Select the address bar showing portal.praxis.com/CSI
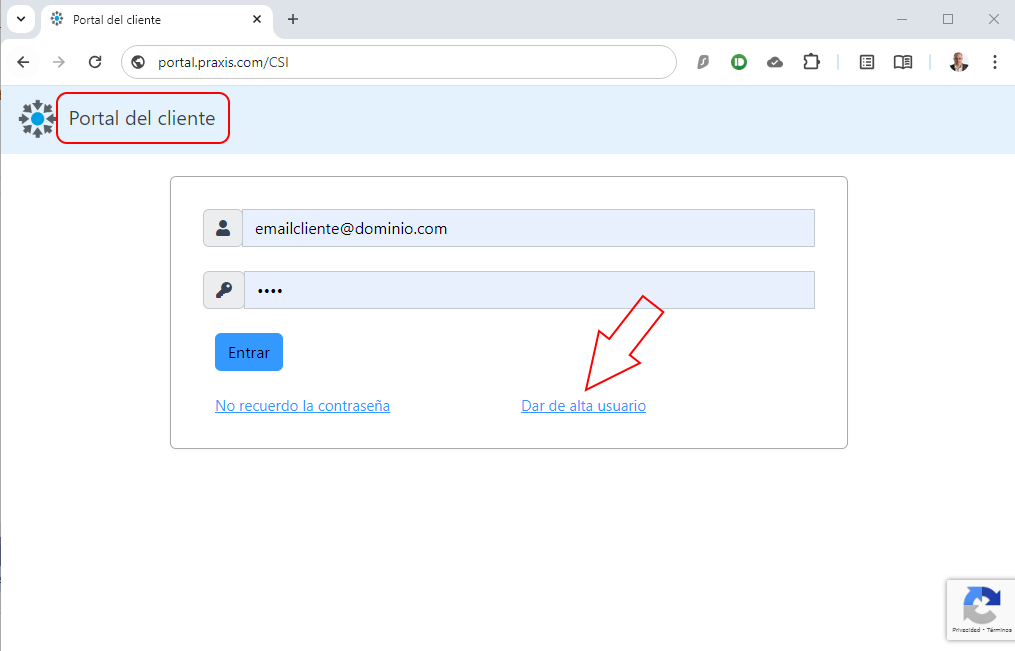 pos(399,62)
